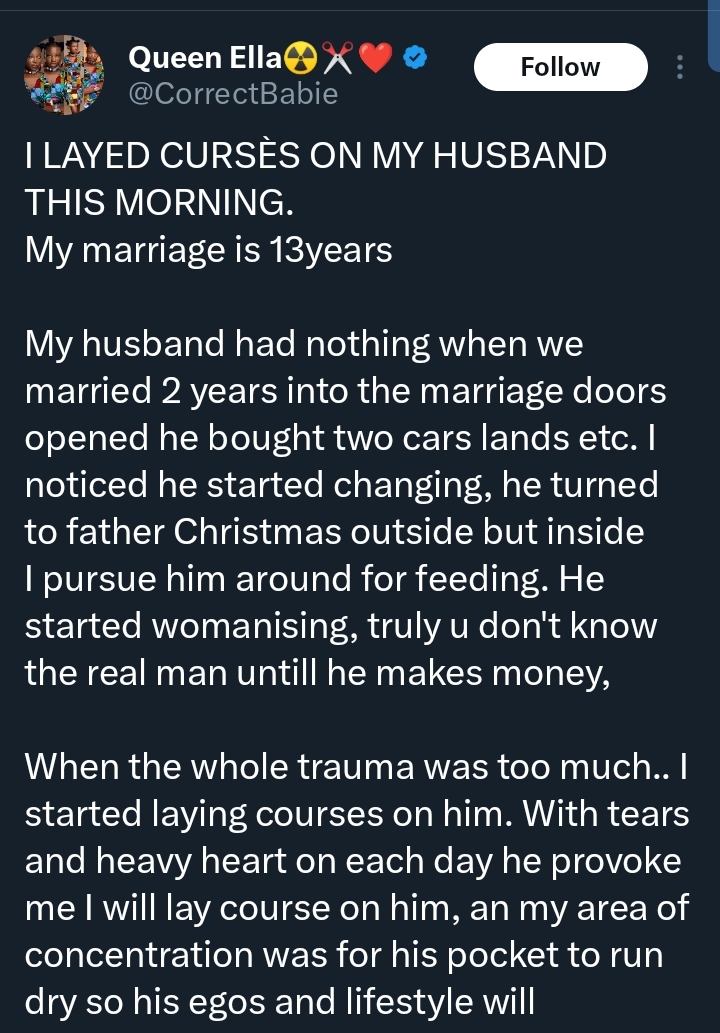Click the line "concentration was for his pocket to run"
This screenshot has width=720, height=1033.
tap(357, 953)
